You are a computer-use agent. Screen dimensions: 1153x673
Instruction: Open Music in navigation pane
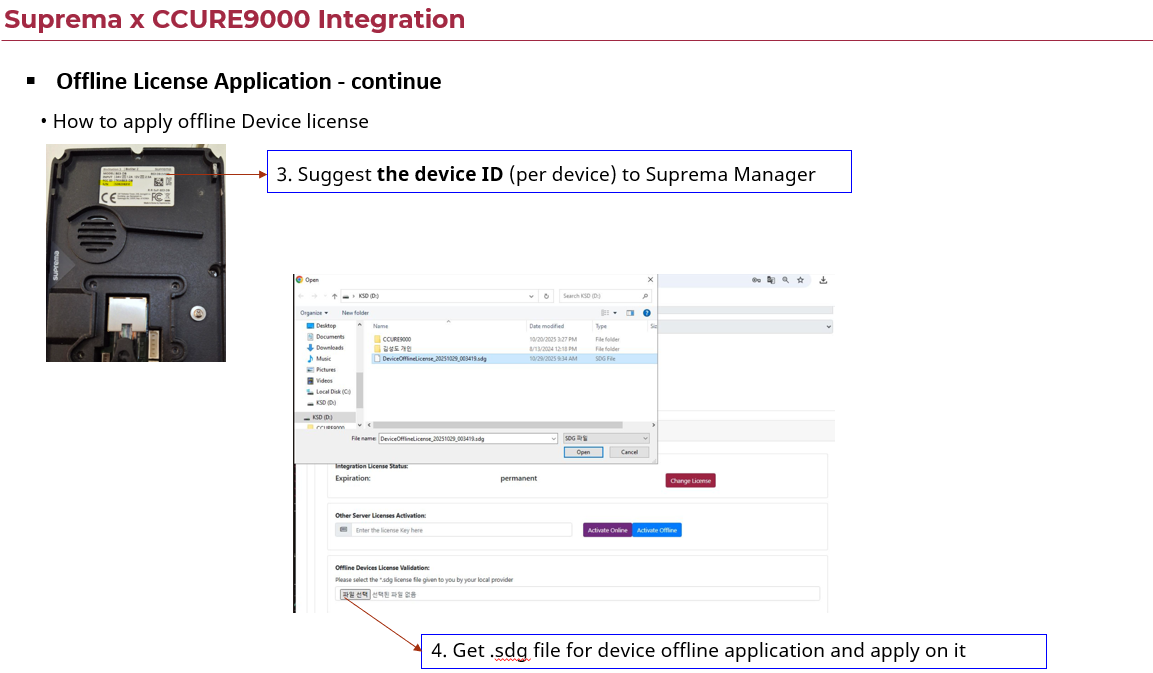point(319,359)
